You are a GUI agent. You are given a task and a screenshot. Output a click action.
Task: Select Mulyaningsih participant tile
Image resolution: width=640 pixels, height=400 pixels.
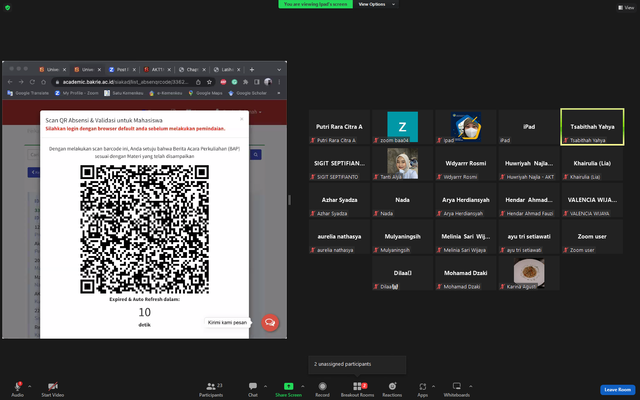(402, 236)
